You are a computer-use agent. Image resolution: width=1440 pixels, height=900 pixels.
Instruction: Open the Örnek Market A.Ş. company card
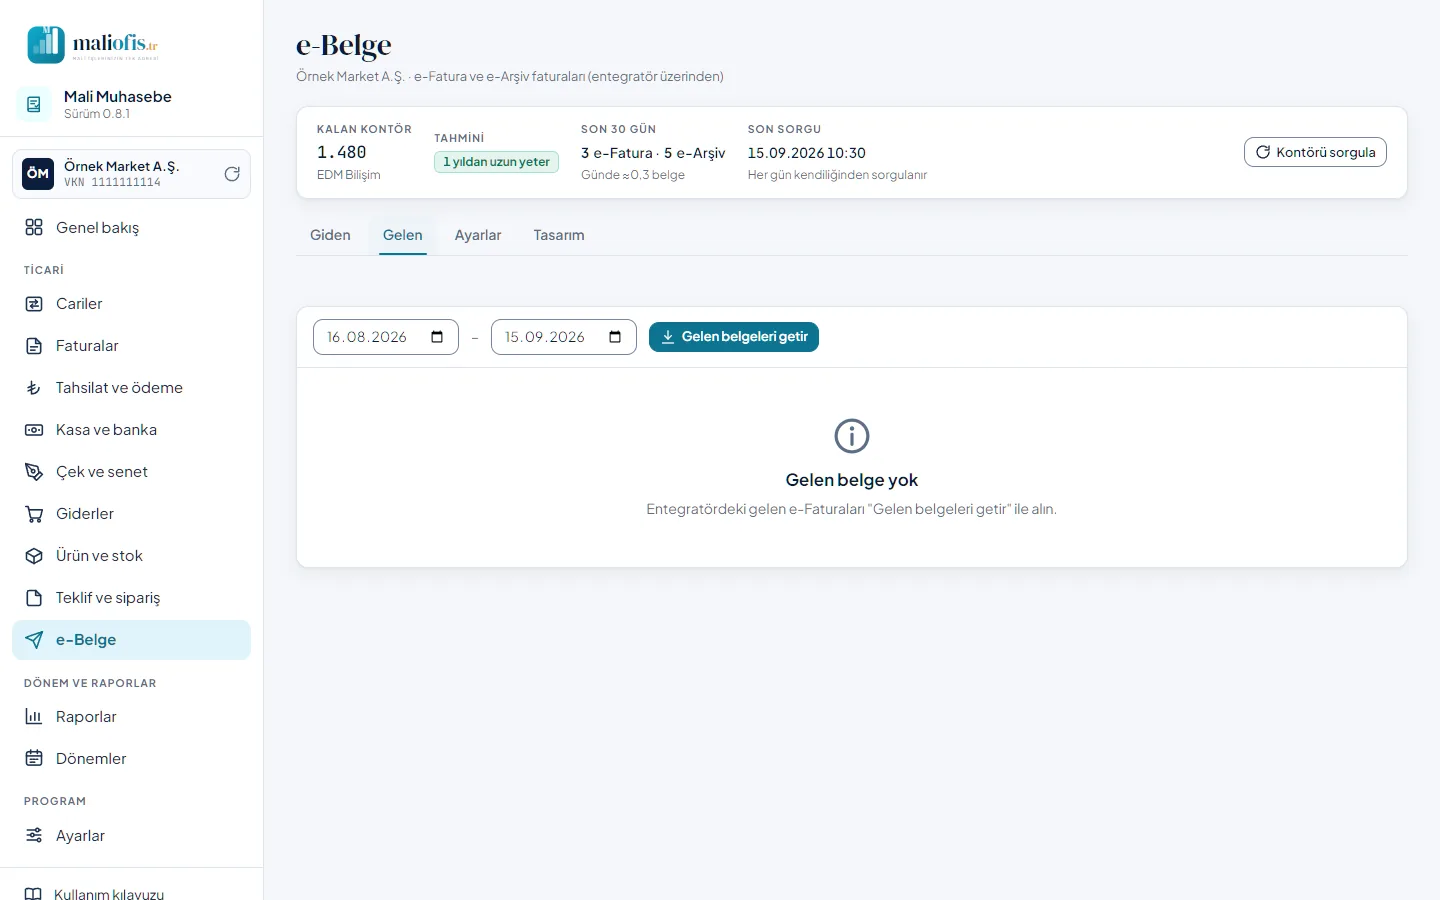click(131, 174)
